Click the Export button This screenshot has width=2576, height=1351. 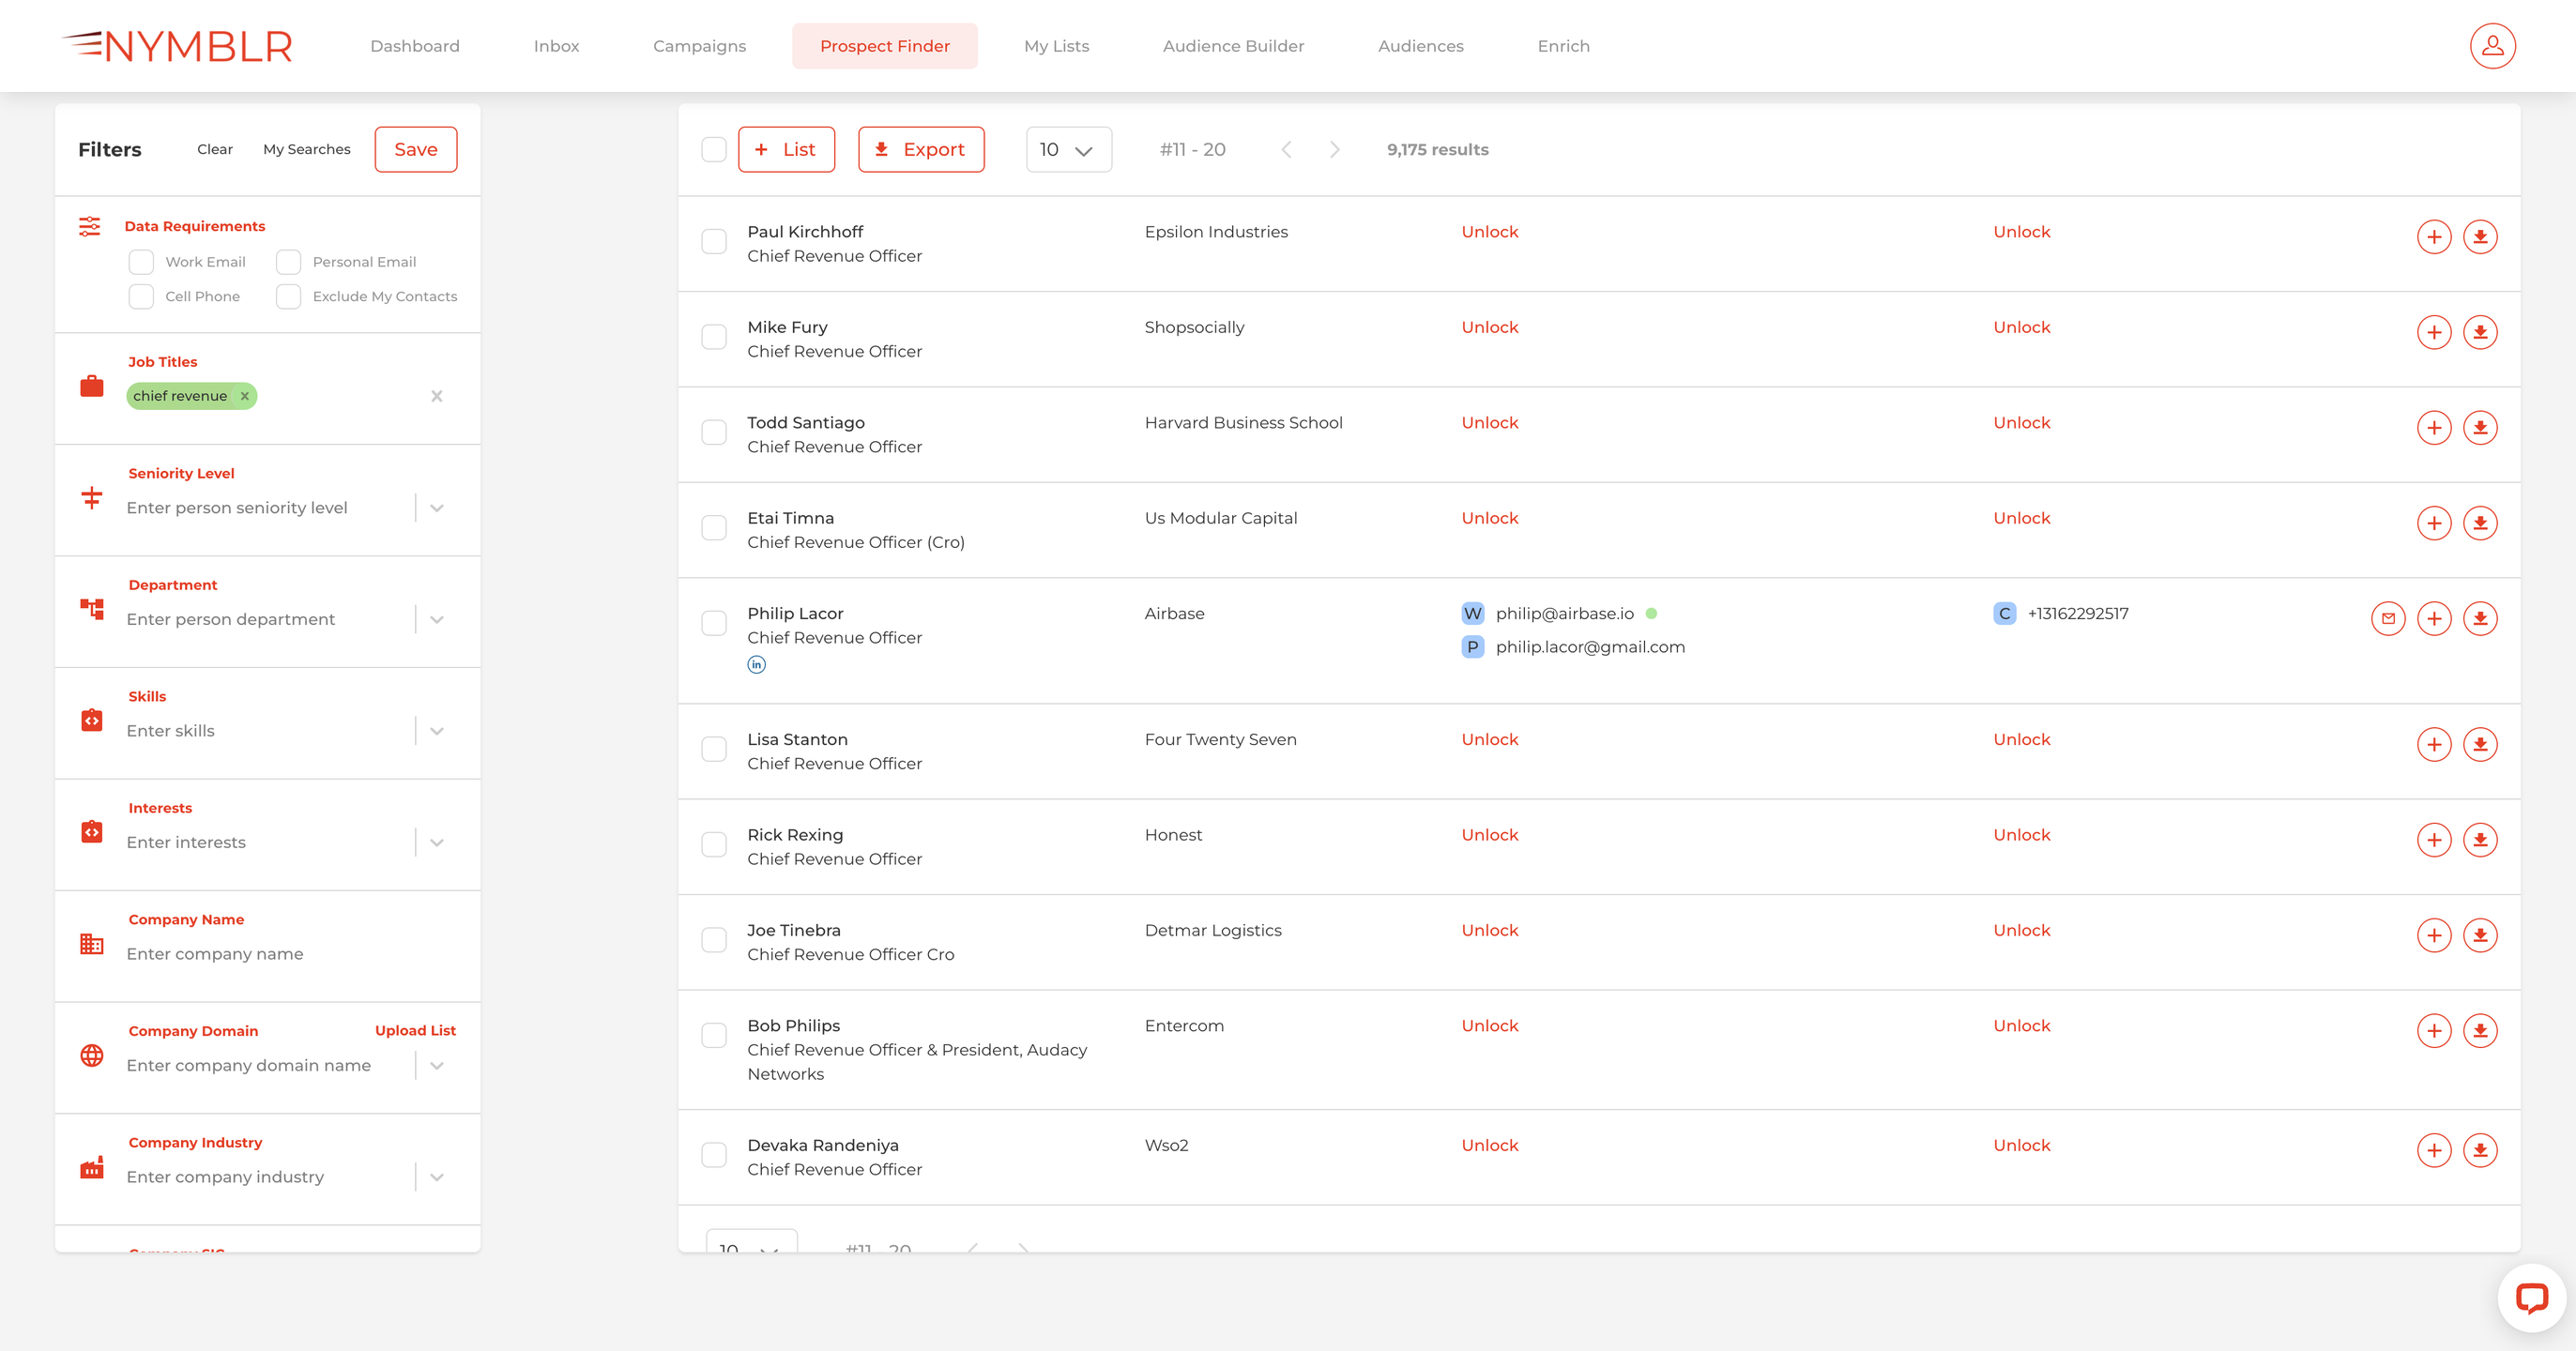tap(920, 150)
